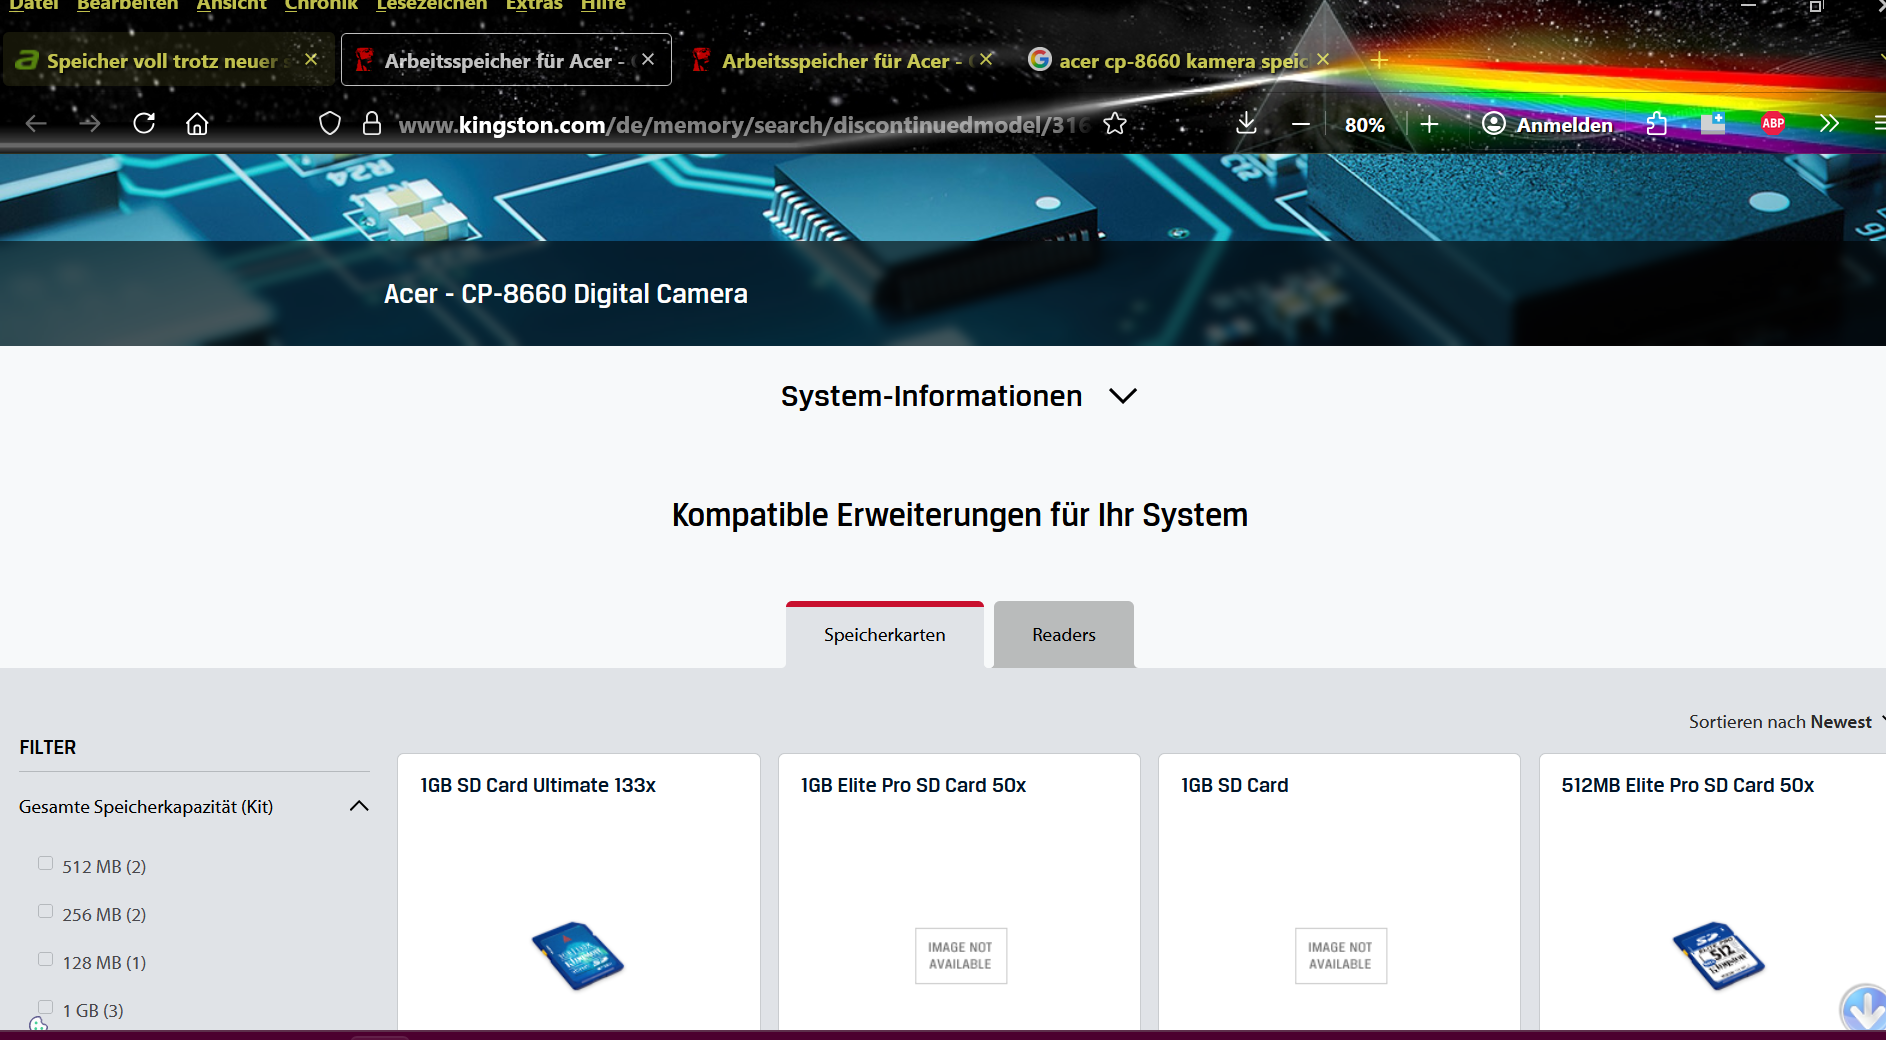The image size is (1886, 1040).
Task: Click the FILTER heading text
Action: click(x=47, y=747)
